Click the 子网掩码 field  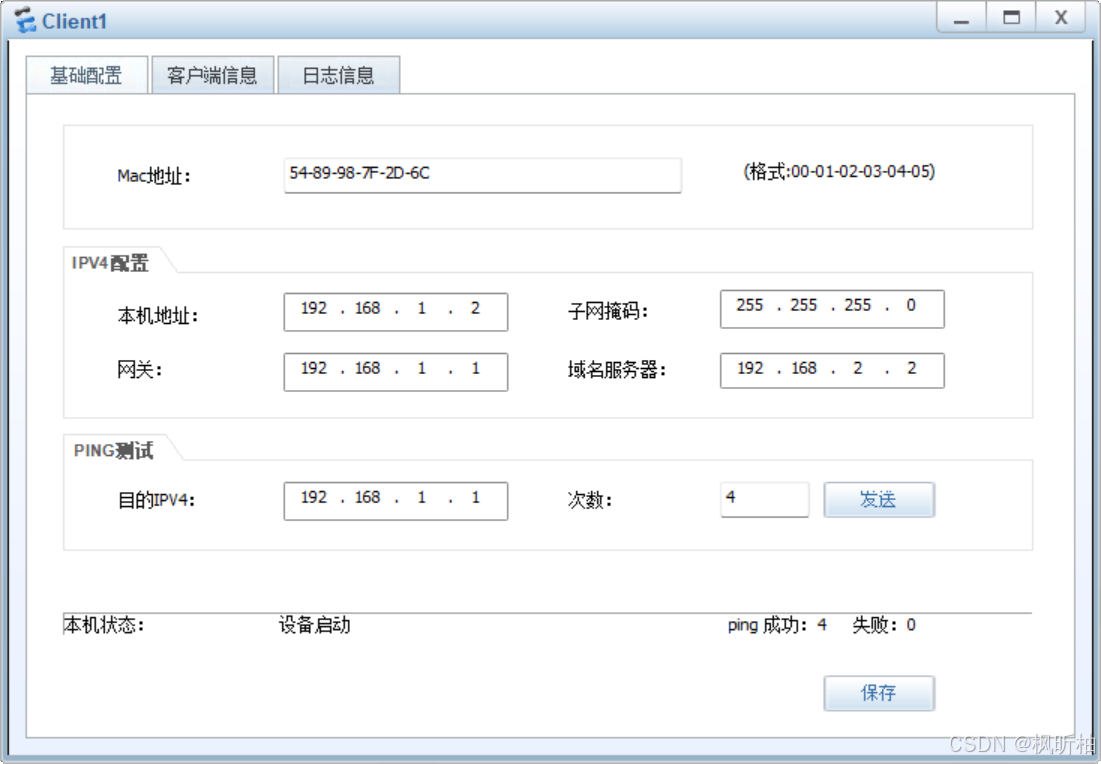832,309
